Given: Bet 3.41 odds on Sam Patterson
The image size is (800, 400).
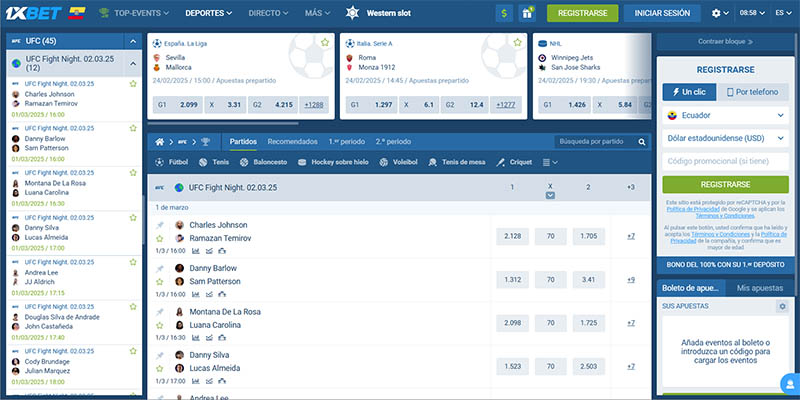Looking at the screenshot, I should (588, 280).
